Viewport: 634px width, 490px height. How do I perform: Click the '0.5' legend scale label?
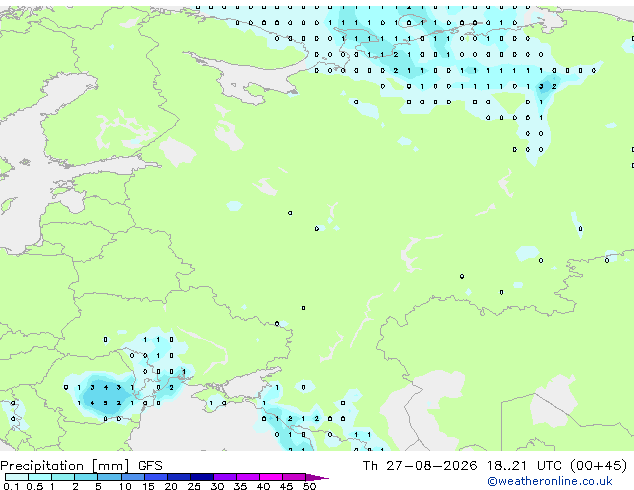point(35,486)
